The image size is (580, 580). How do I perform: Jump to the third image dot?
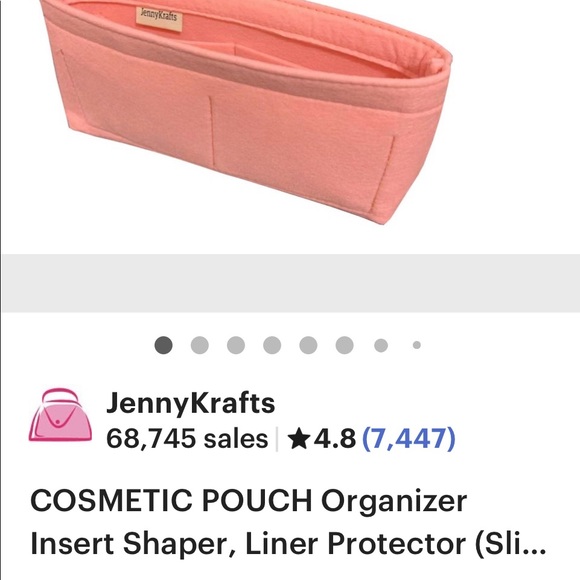tap(236, 345)
